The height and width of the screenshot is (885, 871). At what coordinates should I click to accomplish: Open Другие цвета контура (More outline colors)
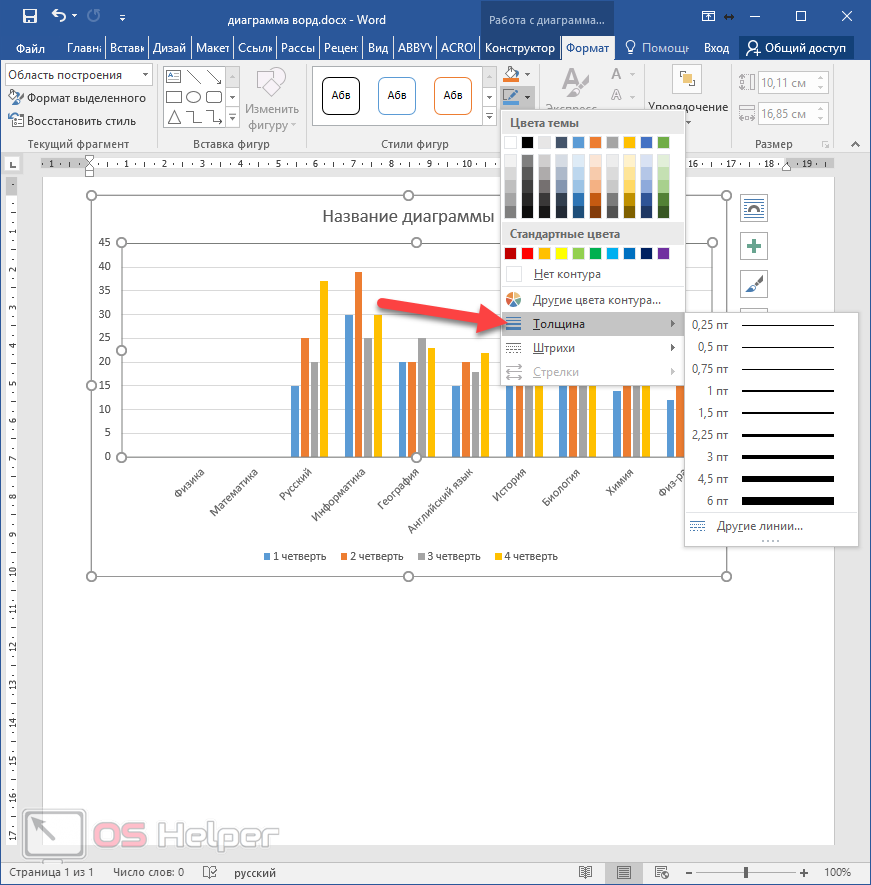593,300
